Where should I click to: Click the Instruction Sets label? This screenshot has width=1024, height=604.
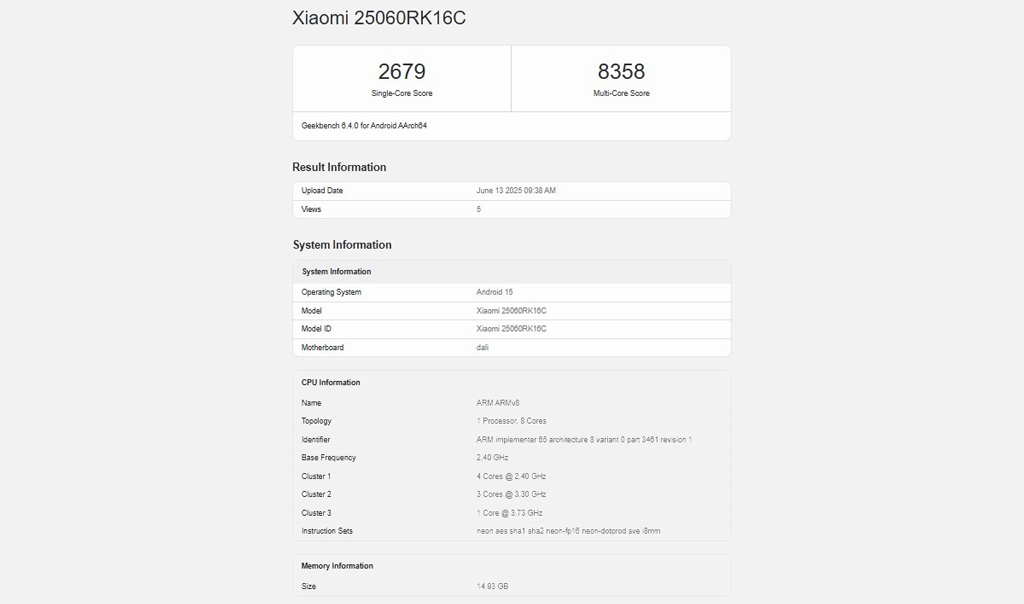pos(327,531)
